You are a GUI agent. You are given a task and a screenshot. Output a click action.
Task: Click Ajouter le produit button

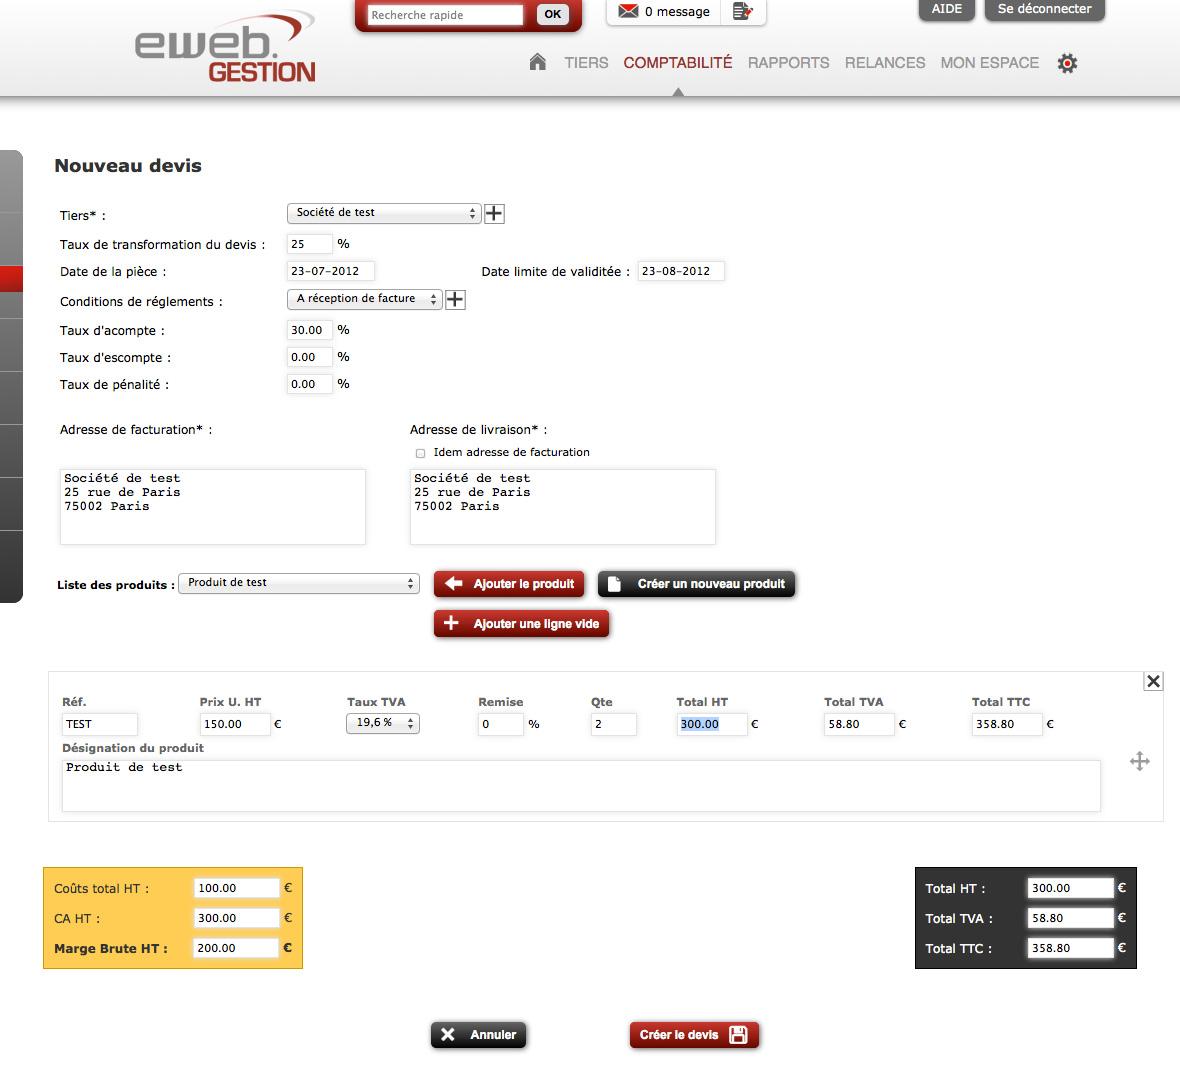(x=509, y=584)
